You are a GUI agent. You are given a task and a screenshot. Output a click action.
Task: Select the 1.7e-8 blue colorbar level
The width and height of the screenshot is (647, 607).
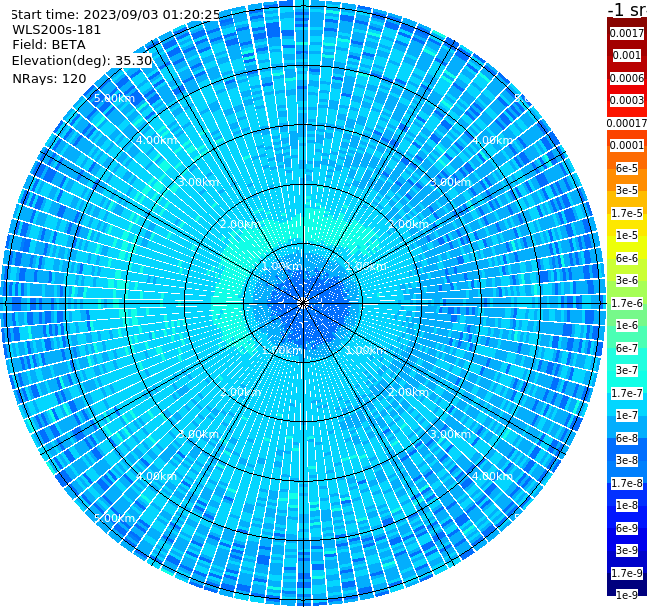tap(627, 483)
